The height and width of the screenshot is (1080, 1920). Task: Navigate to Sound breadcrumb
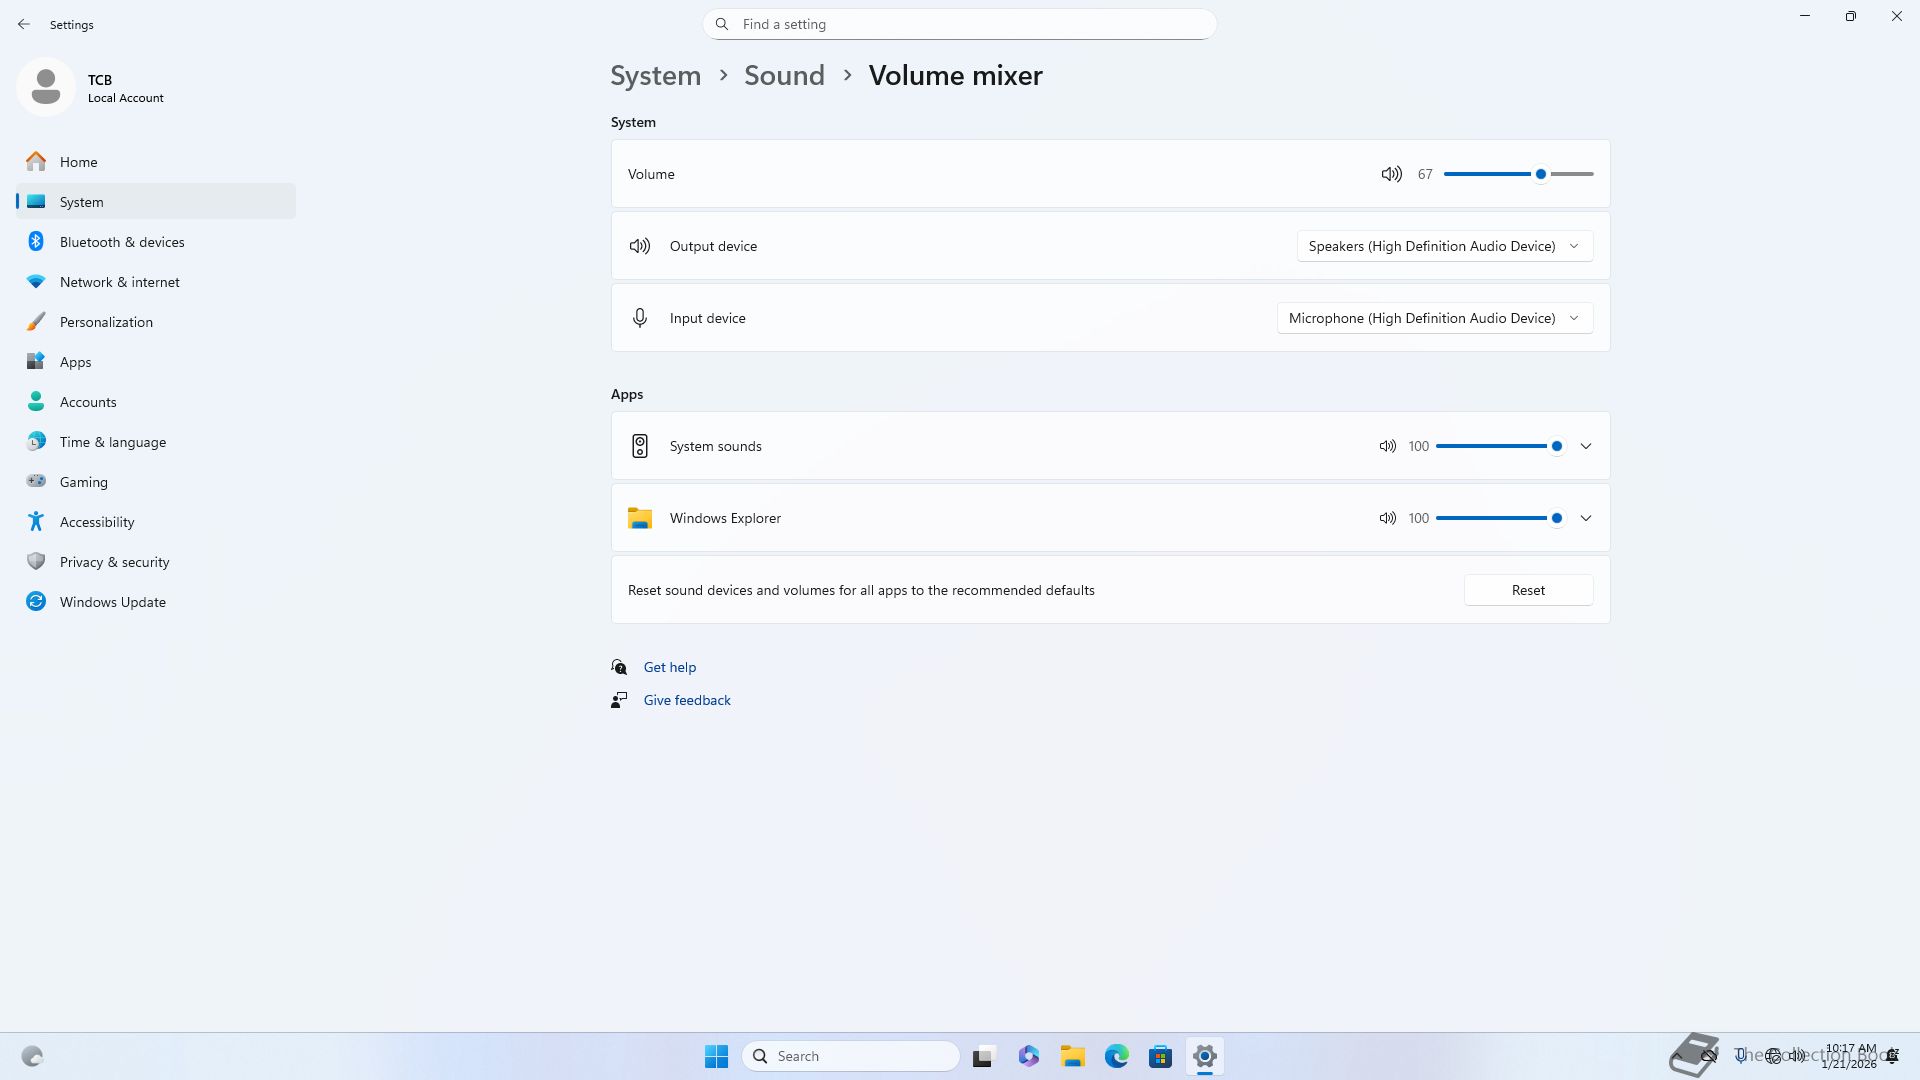784,75
